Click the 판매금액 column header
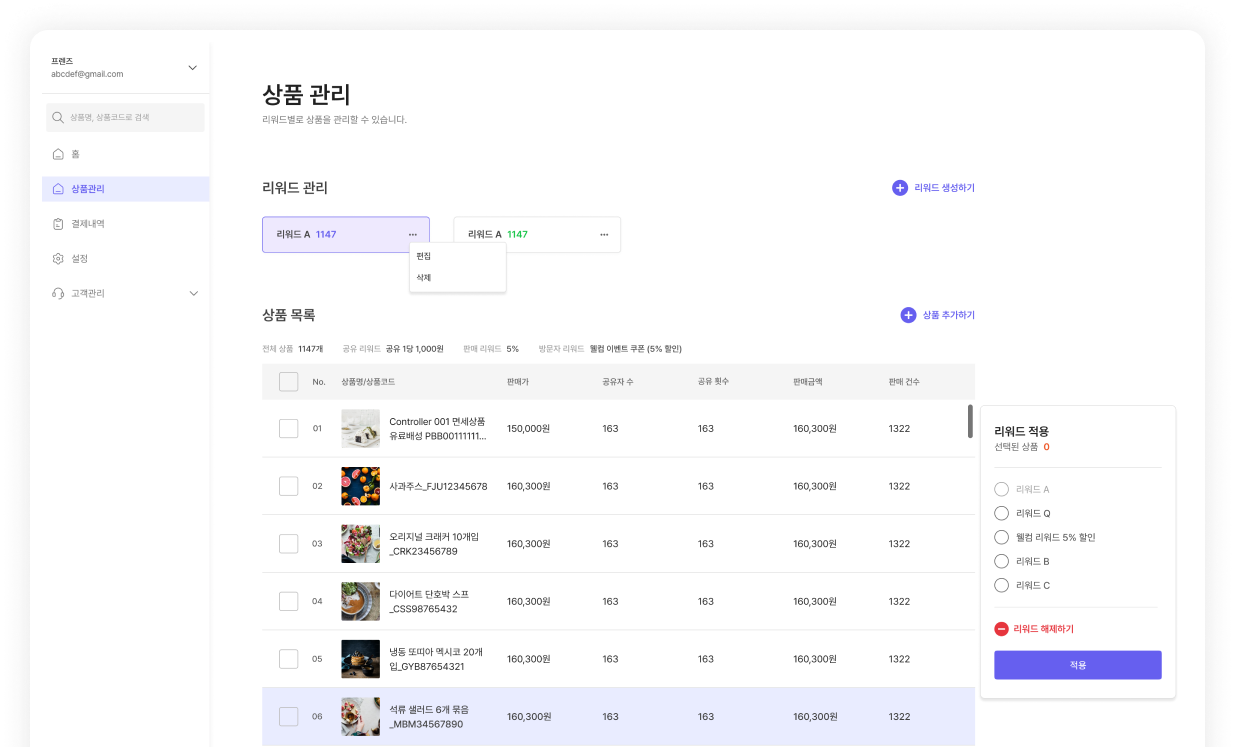 click(808, 382)
